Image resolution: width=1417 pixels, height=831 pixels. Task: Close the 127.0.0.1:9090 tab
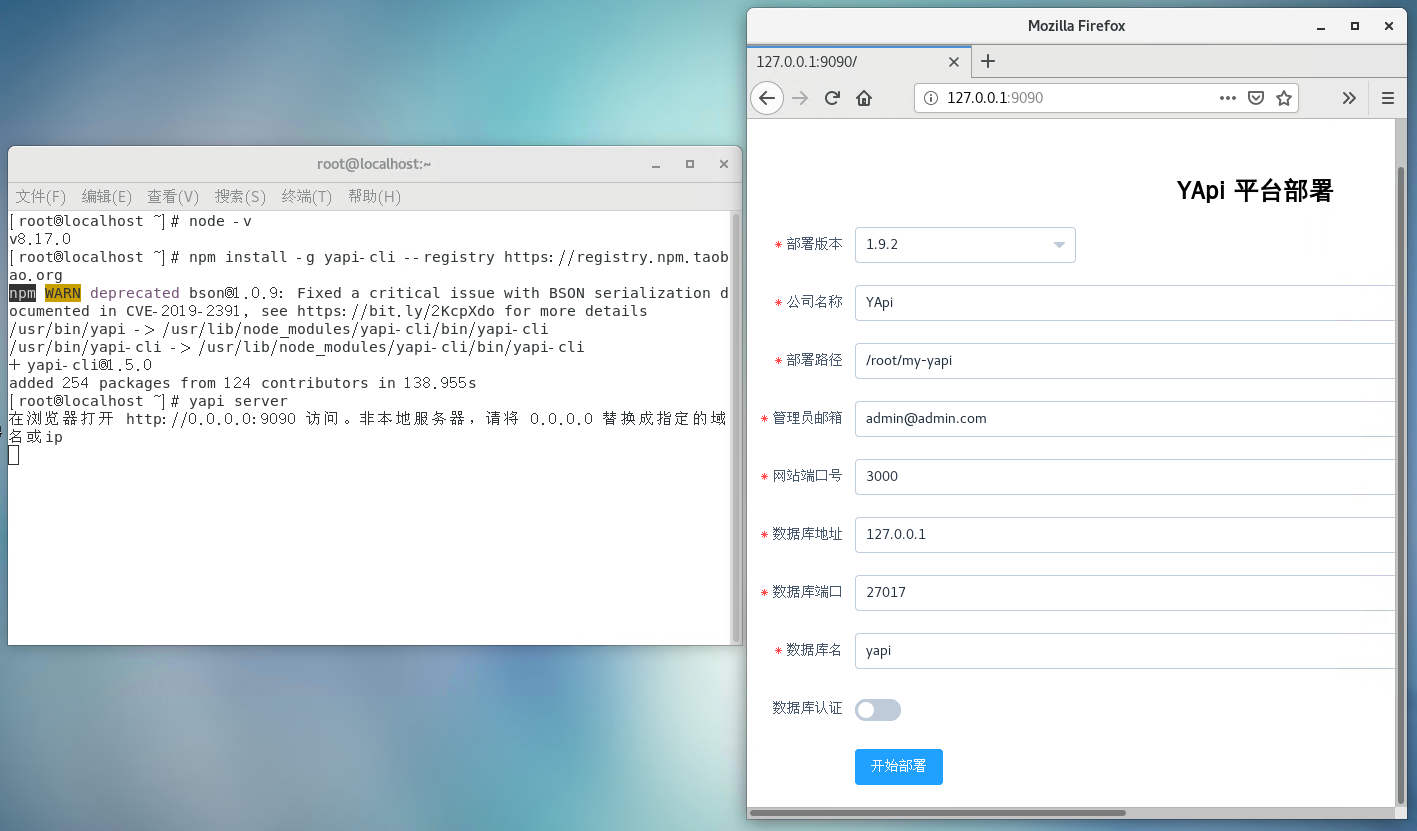953,62
